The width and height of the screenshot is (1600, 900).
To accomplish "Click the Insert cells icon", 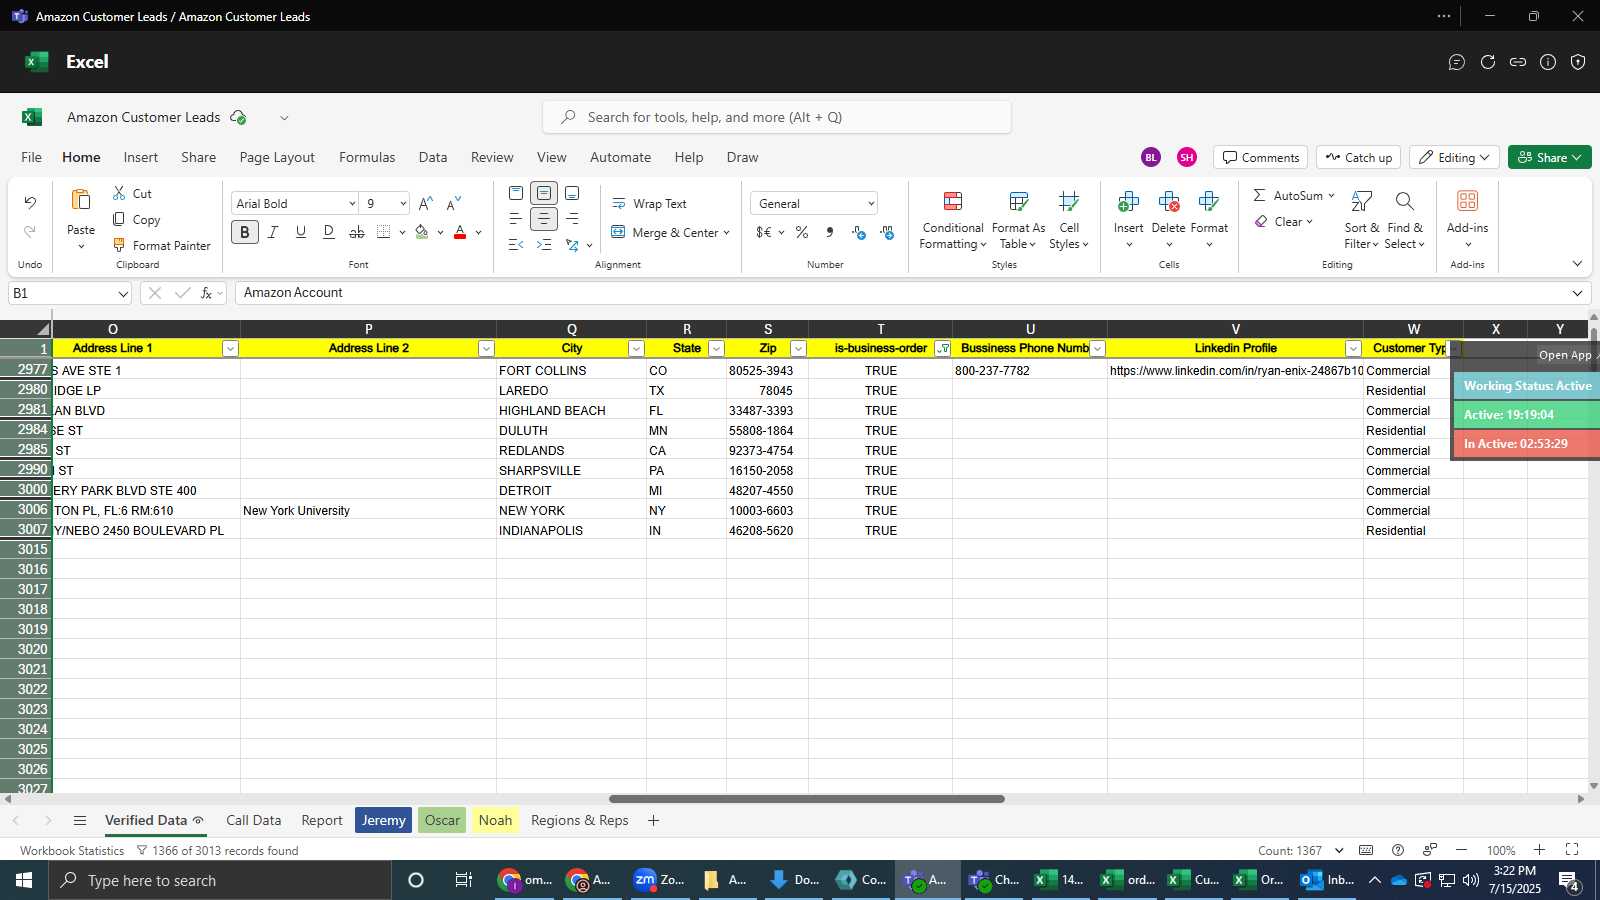I will 1128,202.
